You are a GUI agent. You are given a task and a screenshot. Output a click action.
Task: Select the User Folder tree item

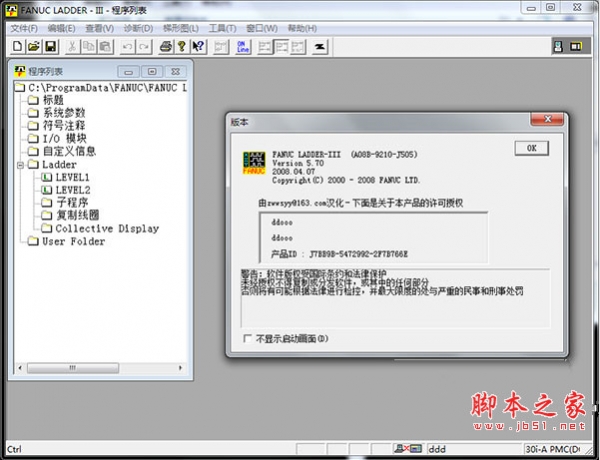coord(73,241)
